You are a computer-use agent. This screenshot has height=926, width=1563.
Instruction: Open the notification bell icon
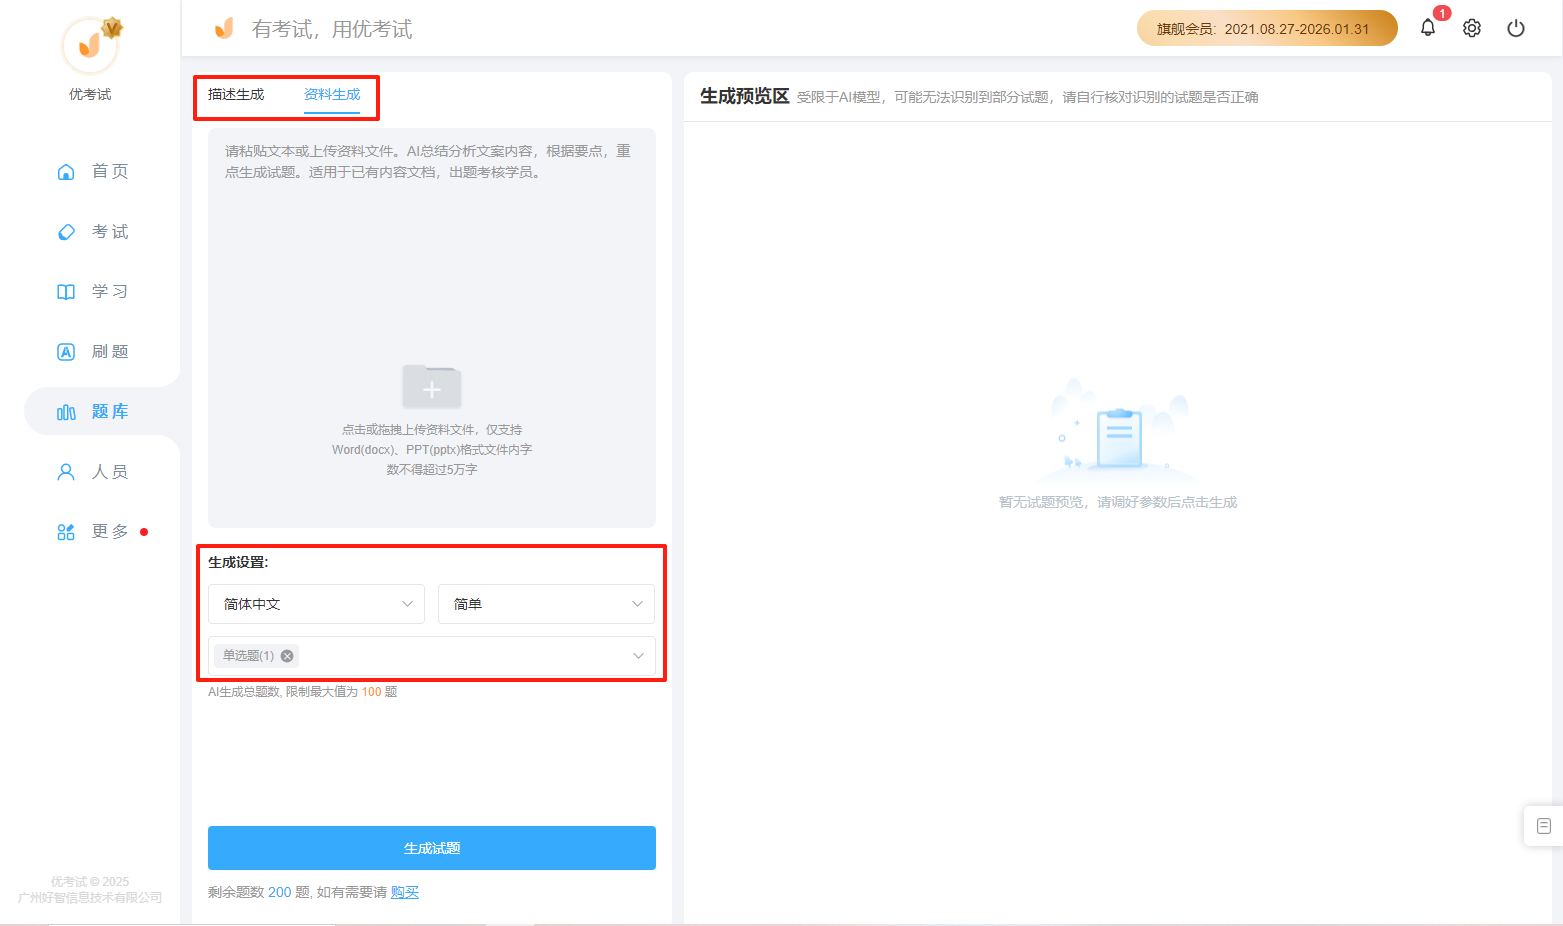[x=1427, y=28]
